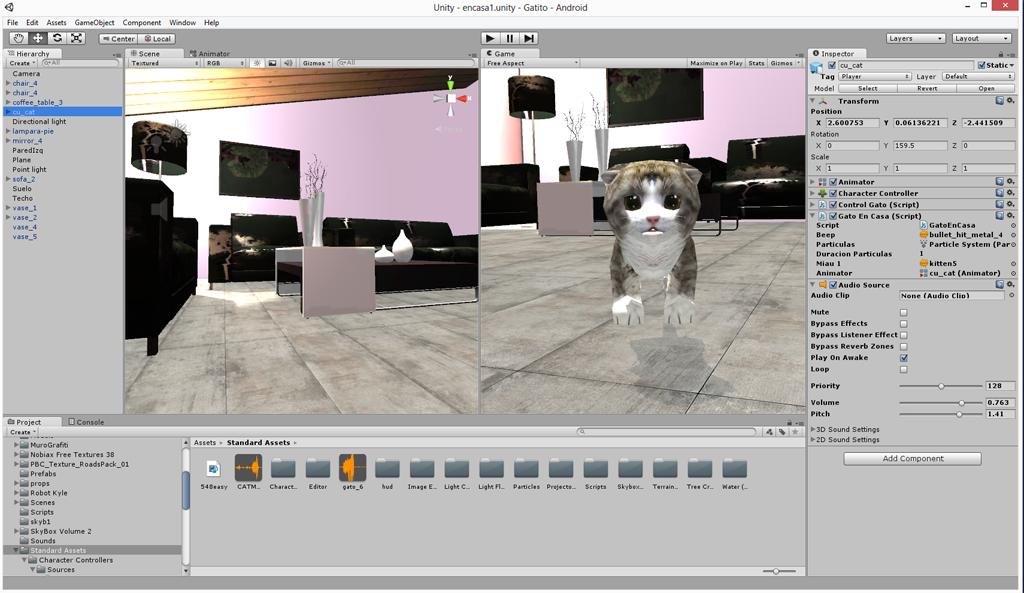1024x593 pixels.
Task: Open the Tag Player dropdown
Action: tap(875, 76)
